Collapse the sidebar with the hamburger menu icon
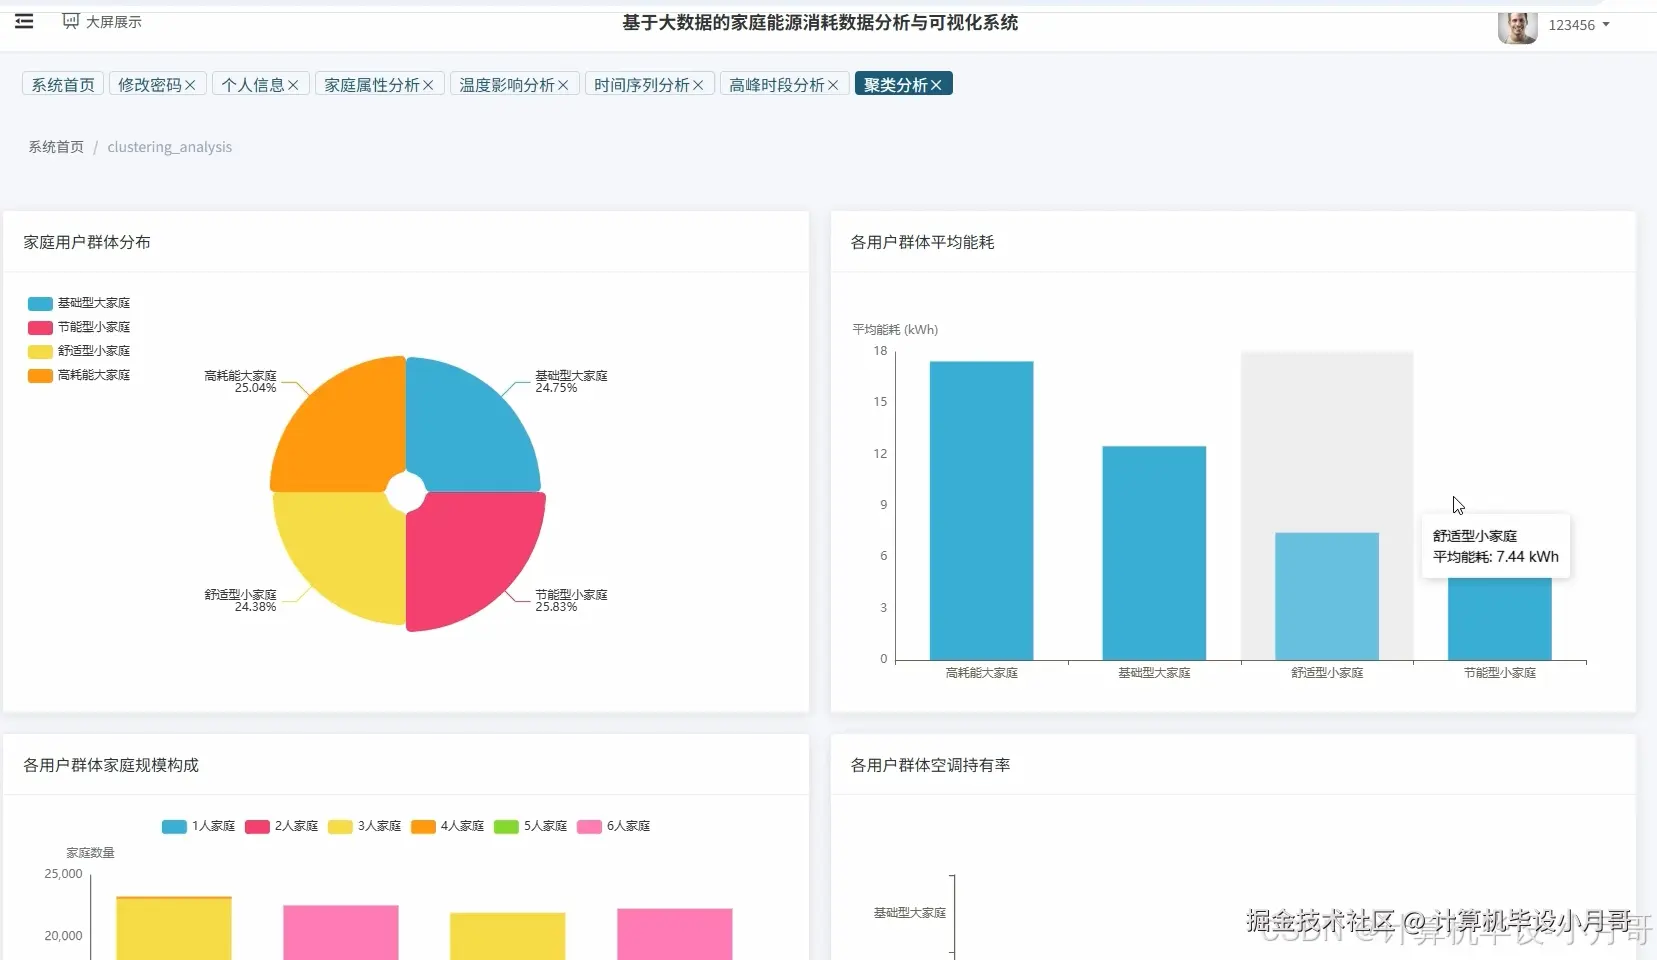The height and width of the screenshot is (960, 1657). tap(24, 21)
